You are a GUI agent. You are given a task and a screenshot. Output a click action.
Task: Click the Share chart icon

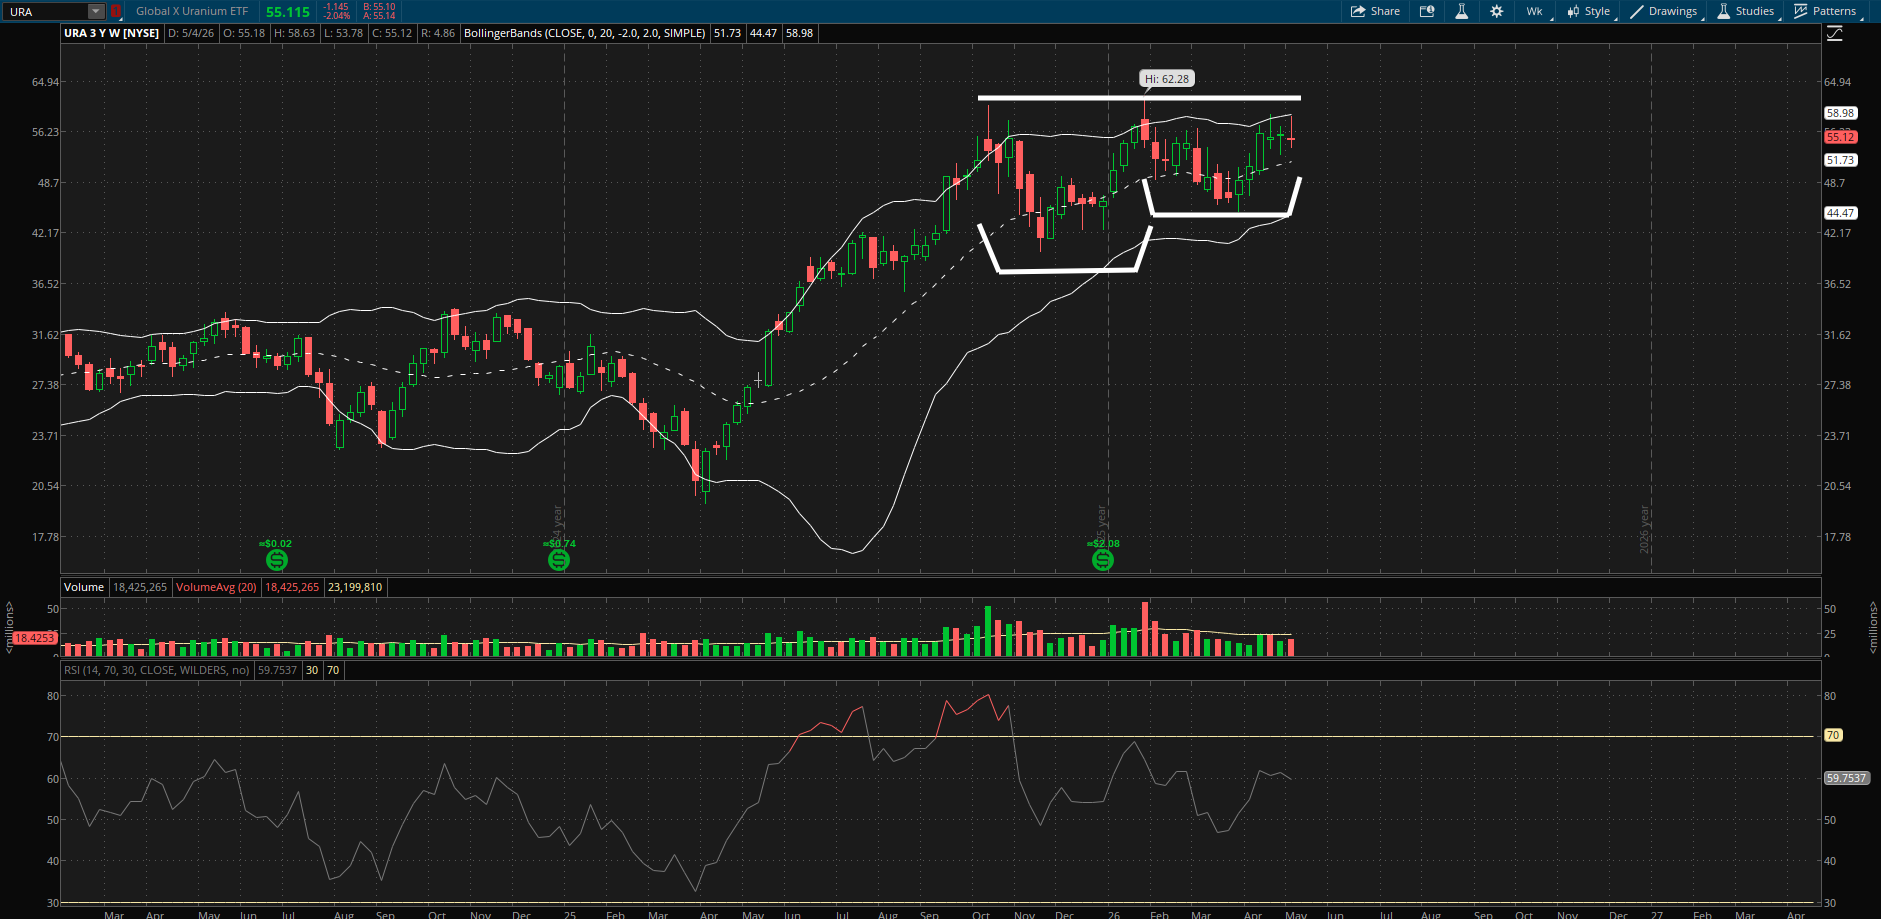[1375, 11]
